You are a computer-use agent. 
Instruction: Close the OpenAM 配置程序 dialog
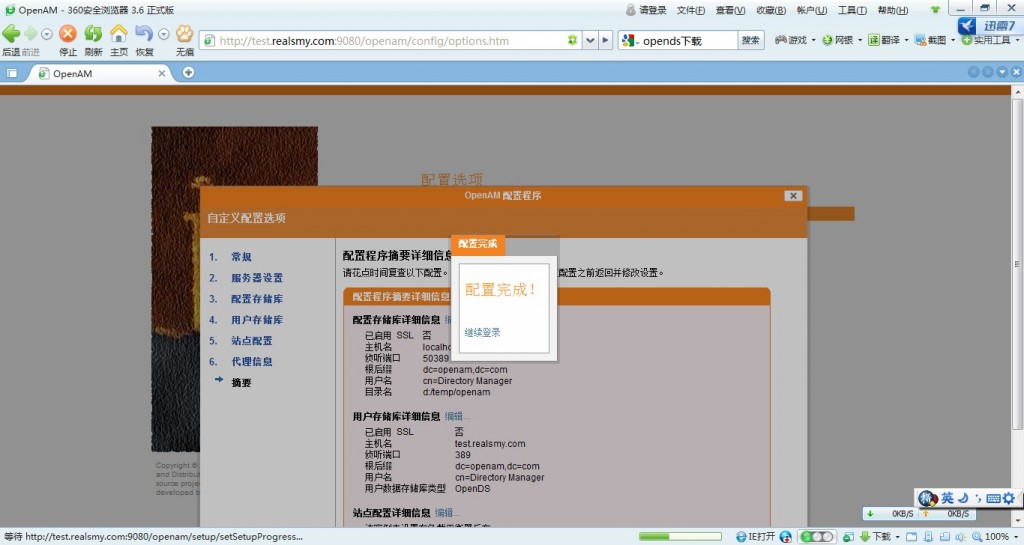pos(793,196)
